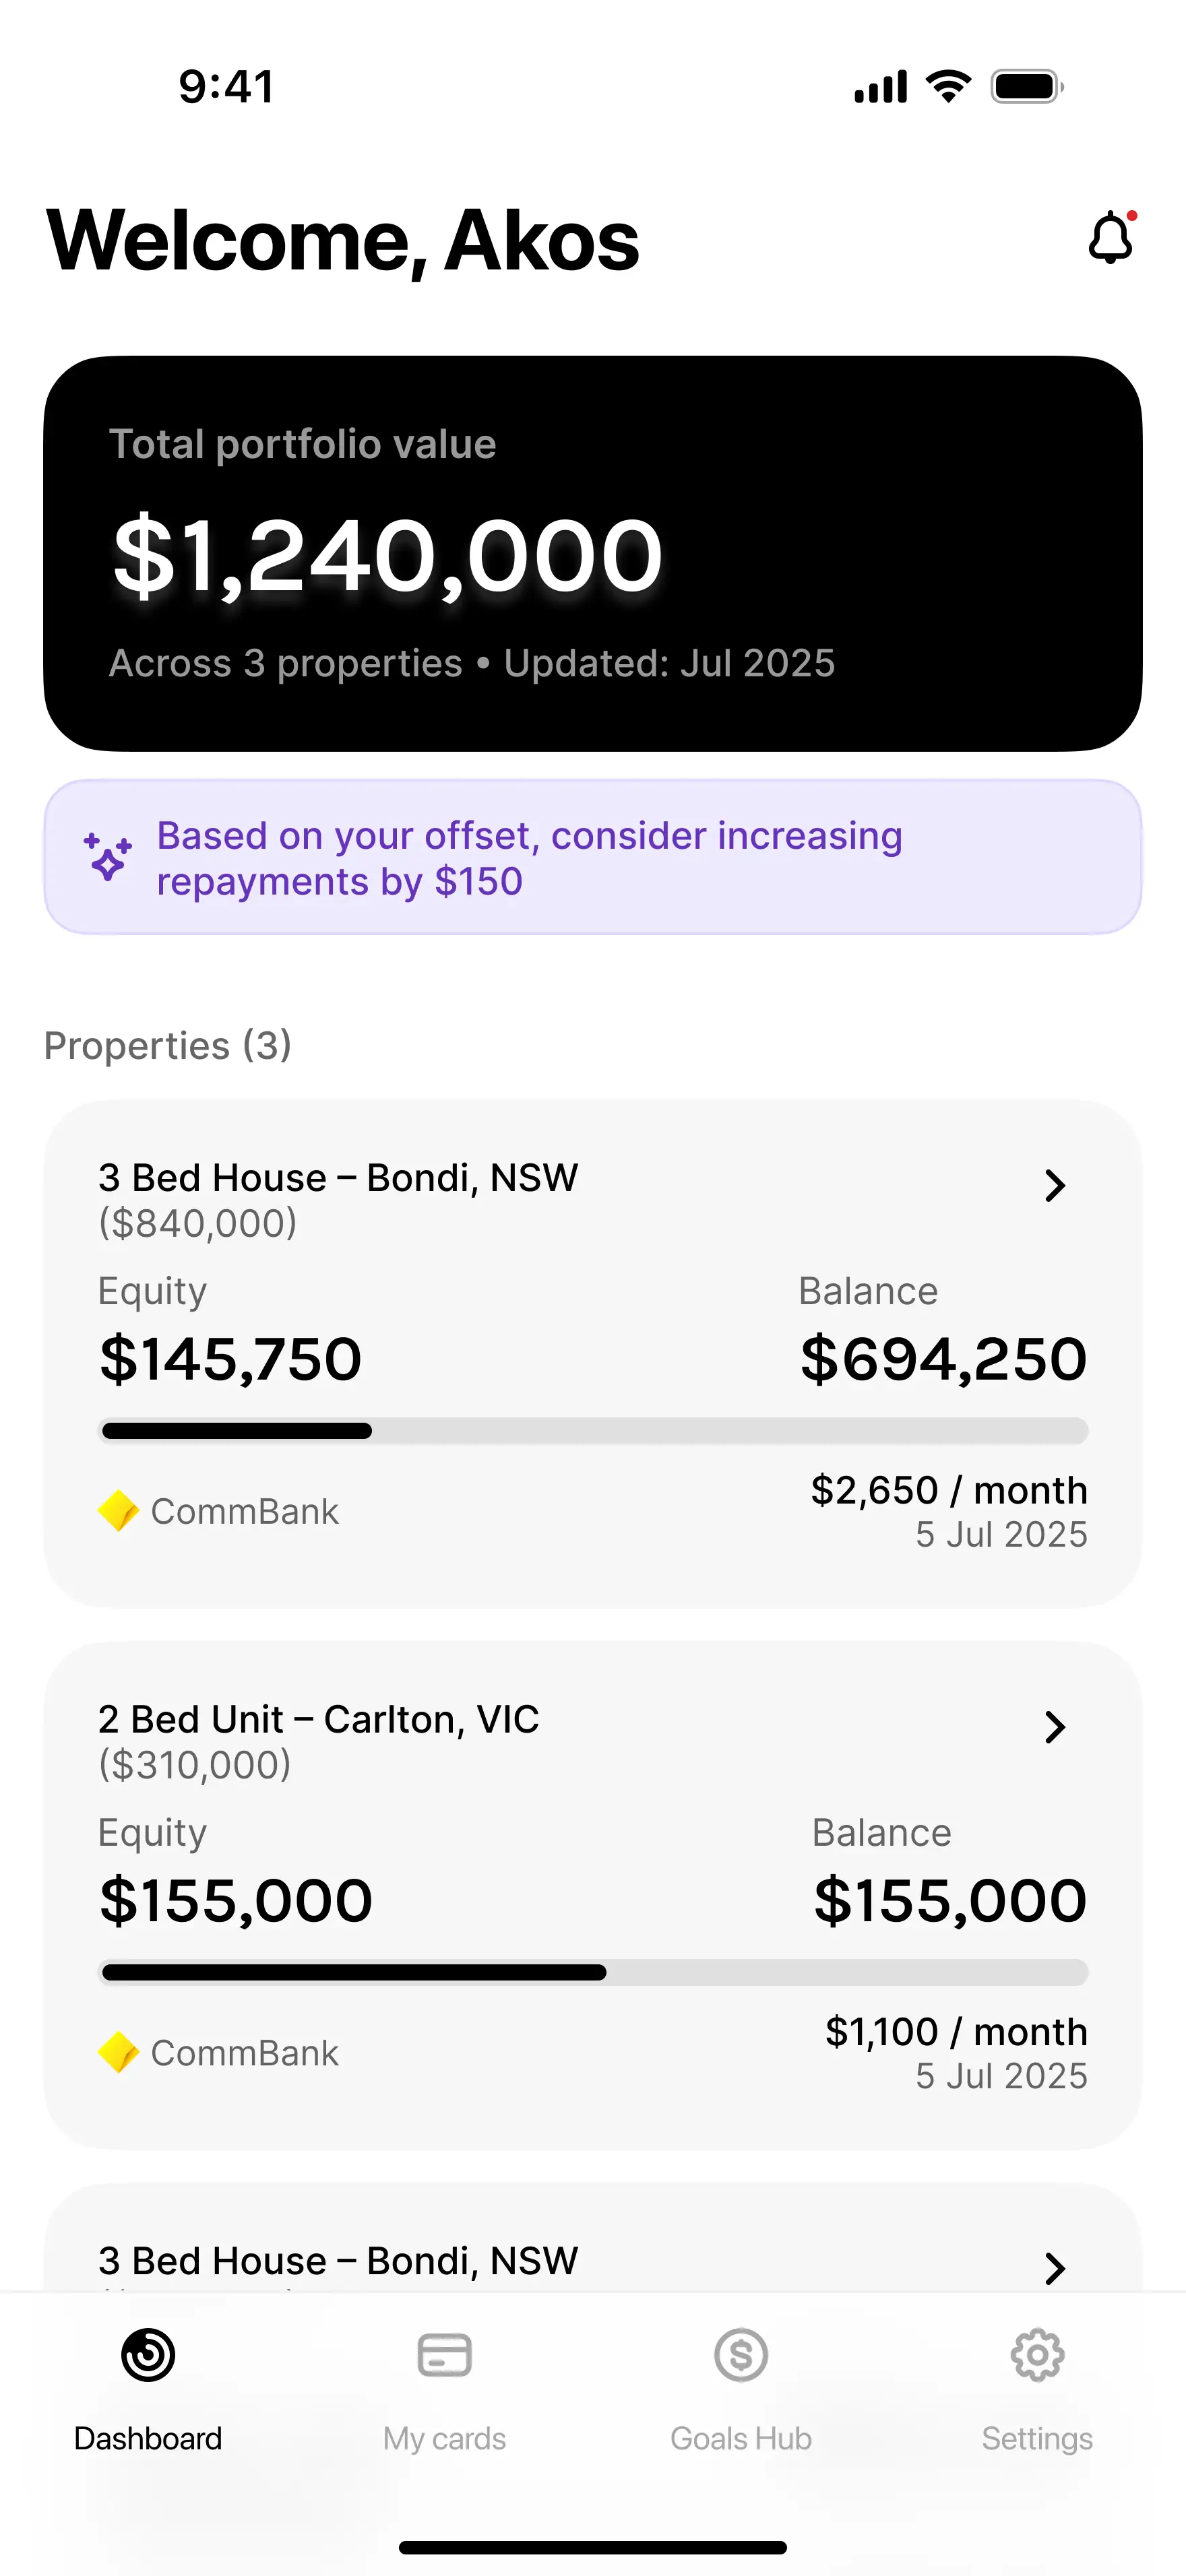The height and width of the screenshot is (2576, 1186).
Task: Expand the first Bondi property chevron
Action: click(x=1054, y=1185)
